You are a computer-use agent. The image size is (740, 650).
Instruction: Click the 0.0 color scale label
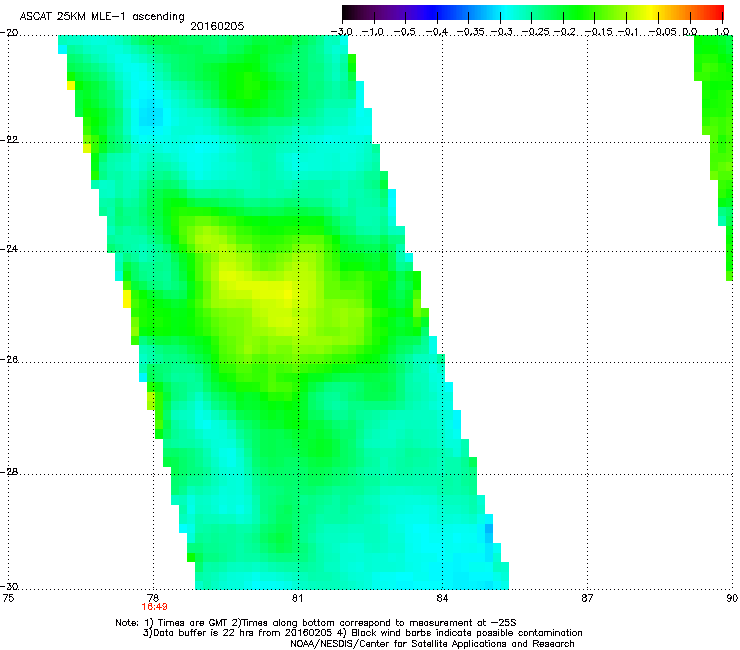(690, 32)
